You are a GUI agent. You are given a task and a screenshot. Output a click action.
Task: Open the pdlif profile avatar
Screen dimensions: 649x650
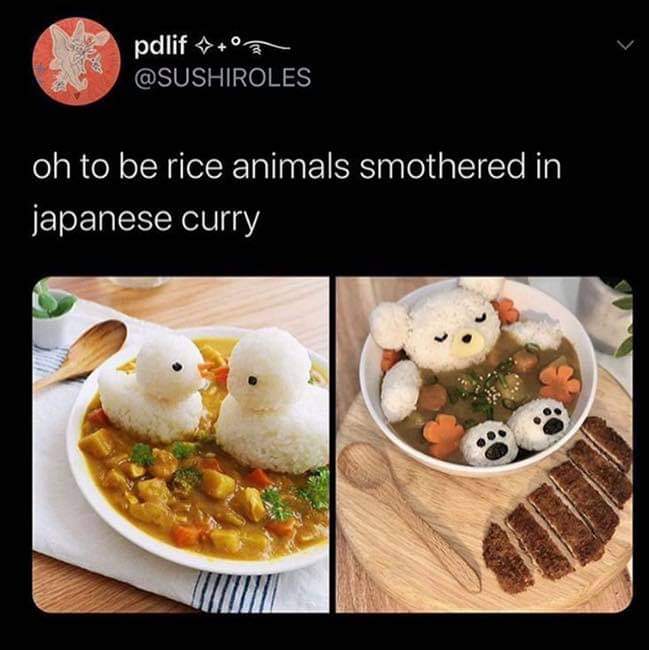(77, 61)
